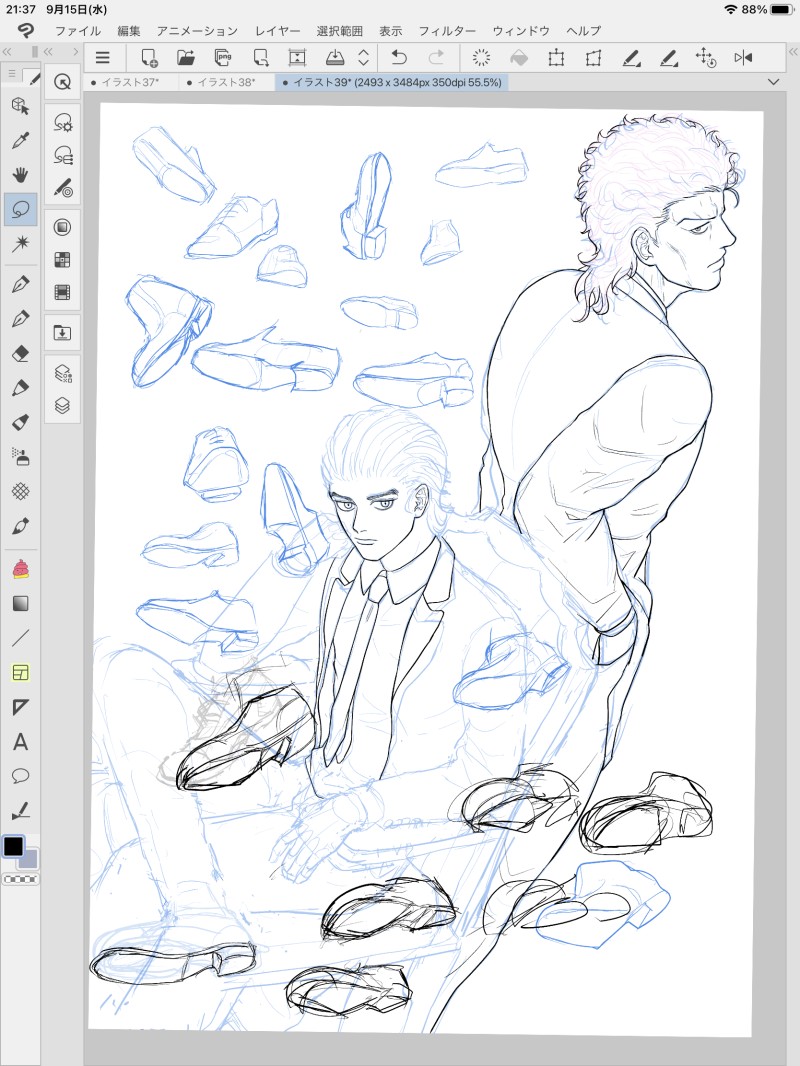Select the triangle Ruler tool
The image size is (800, 1066).
[20, 707]
